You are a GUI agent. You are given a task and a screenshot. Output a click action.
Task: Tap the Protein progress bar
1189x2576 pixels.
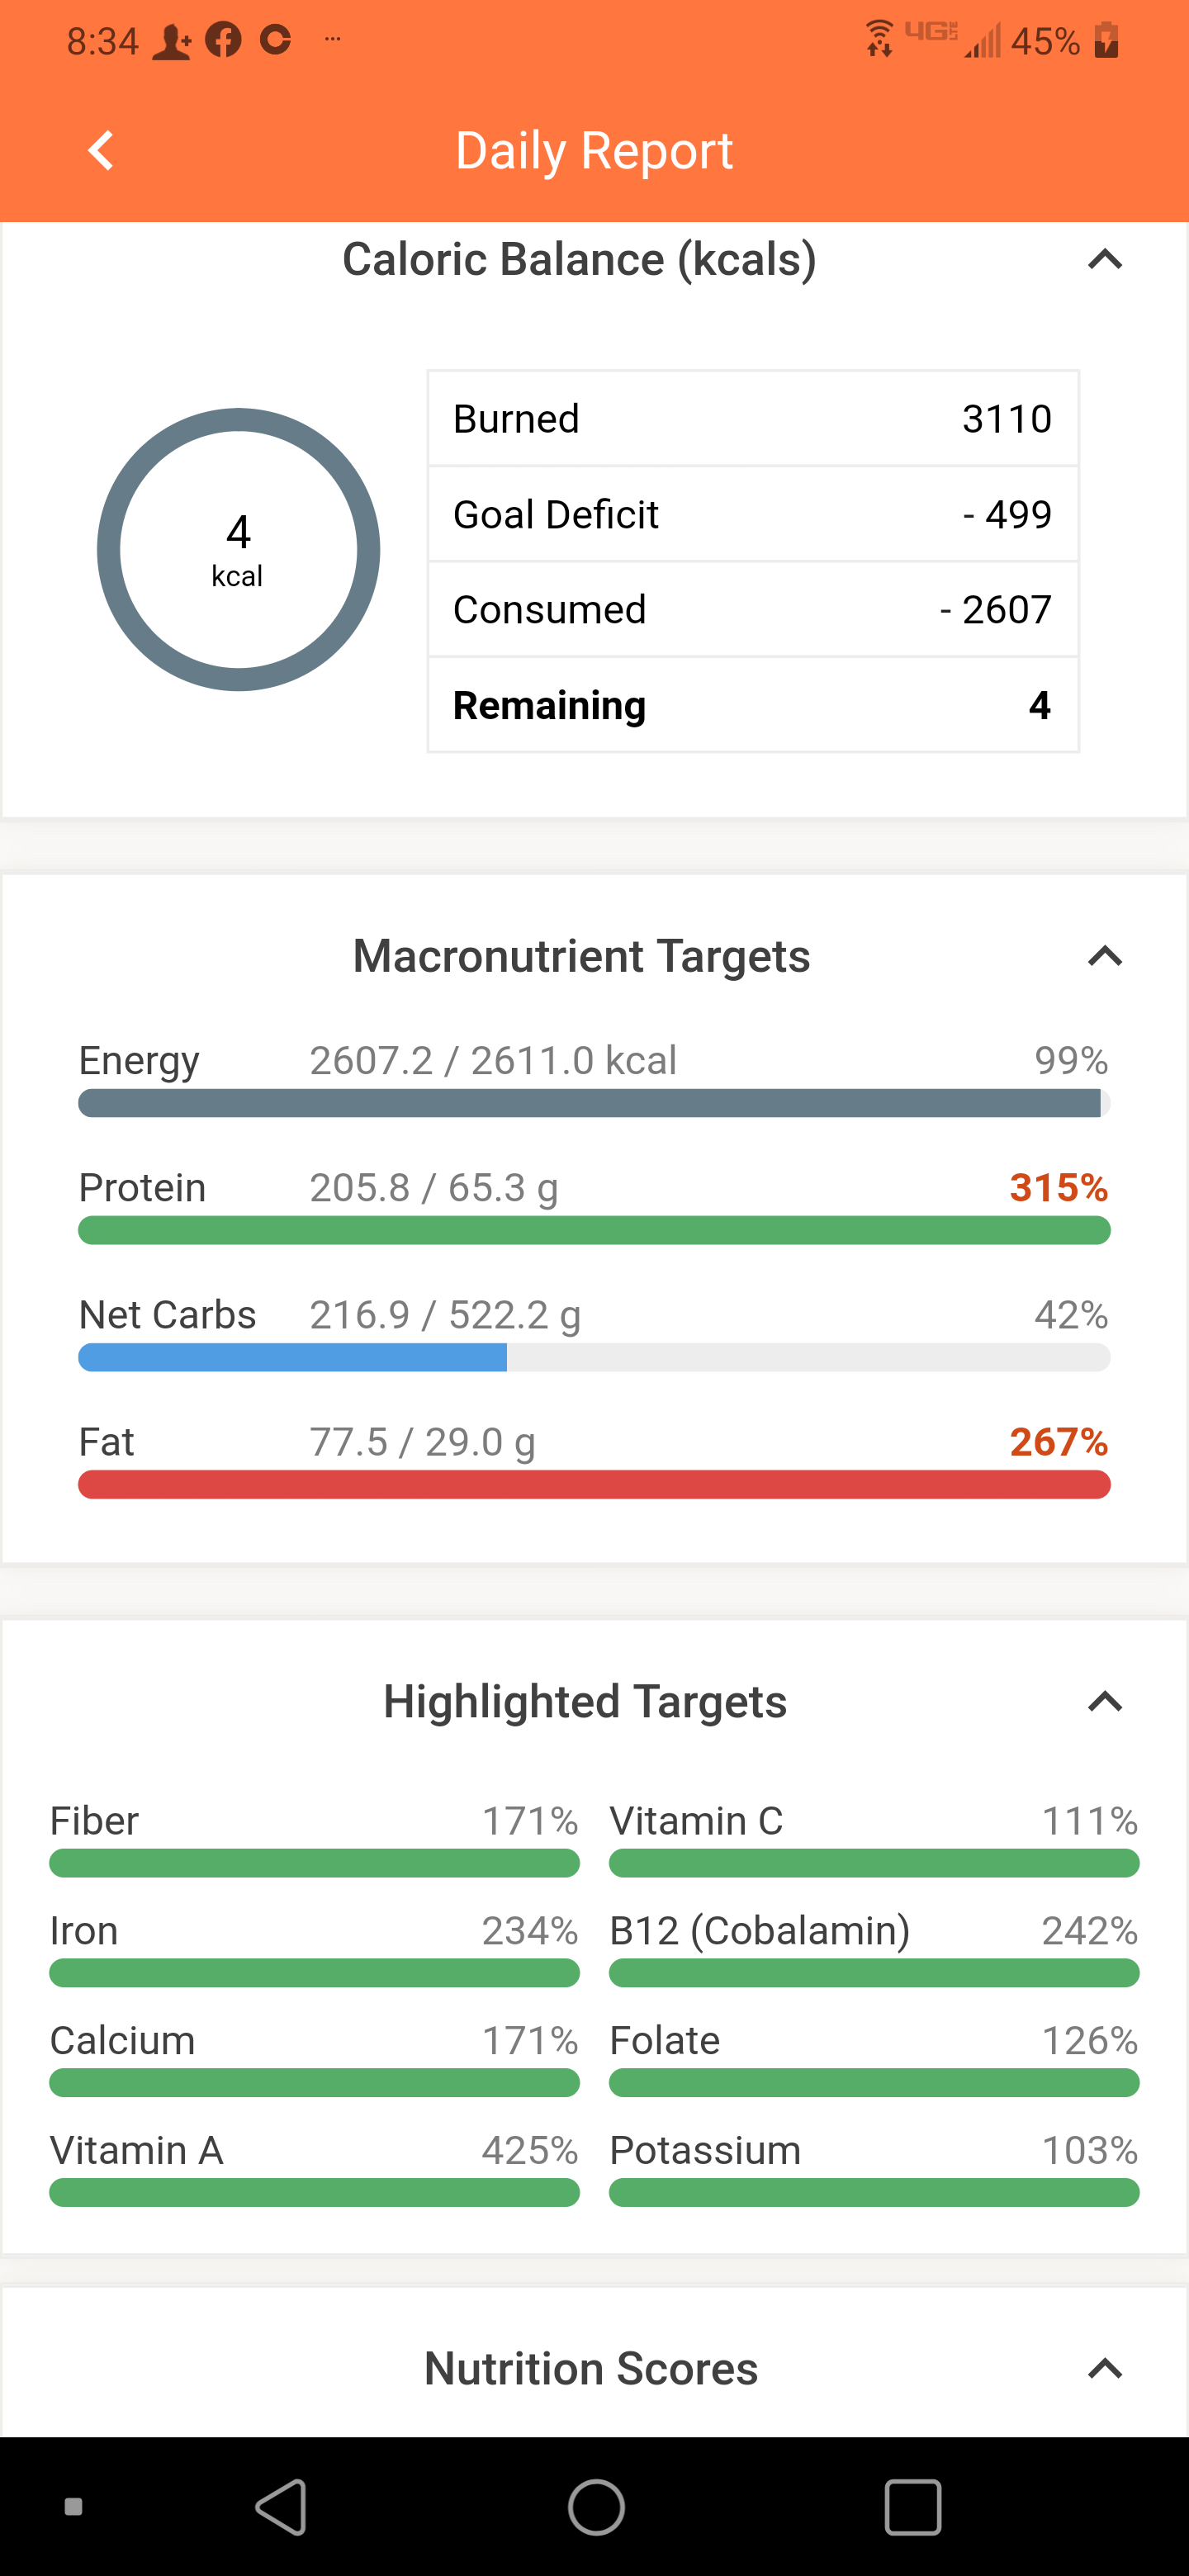tap(594, 1230)
